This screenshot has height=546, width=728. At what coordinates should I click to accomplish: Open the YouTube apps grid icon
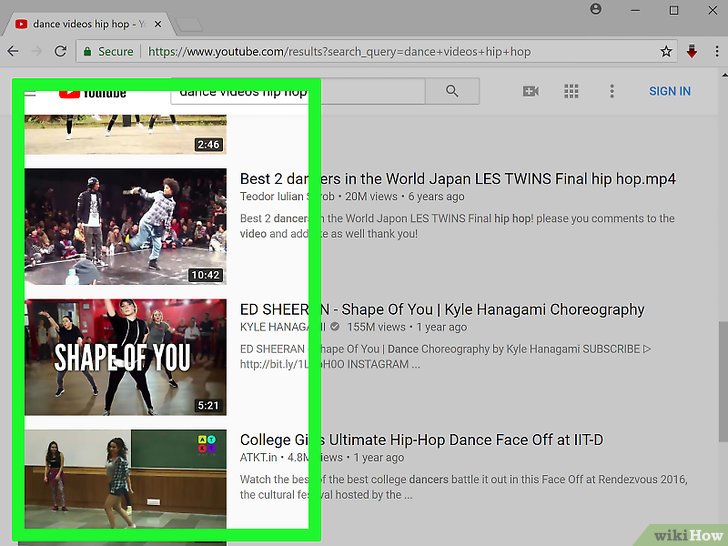point(571,91)
